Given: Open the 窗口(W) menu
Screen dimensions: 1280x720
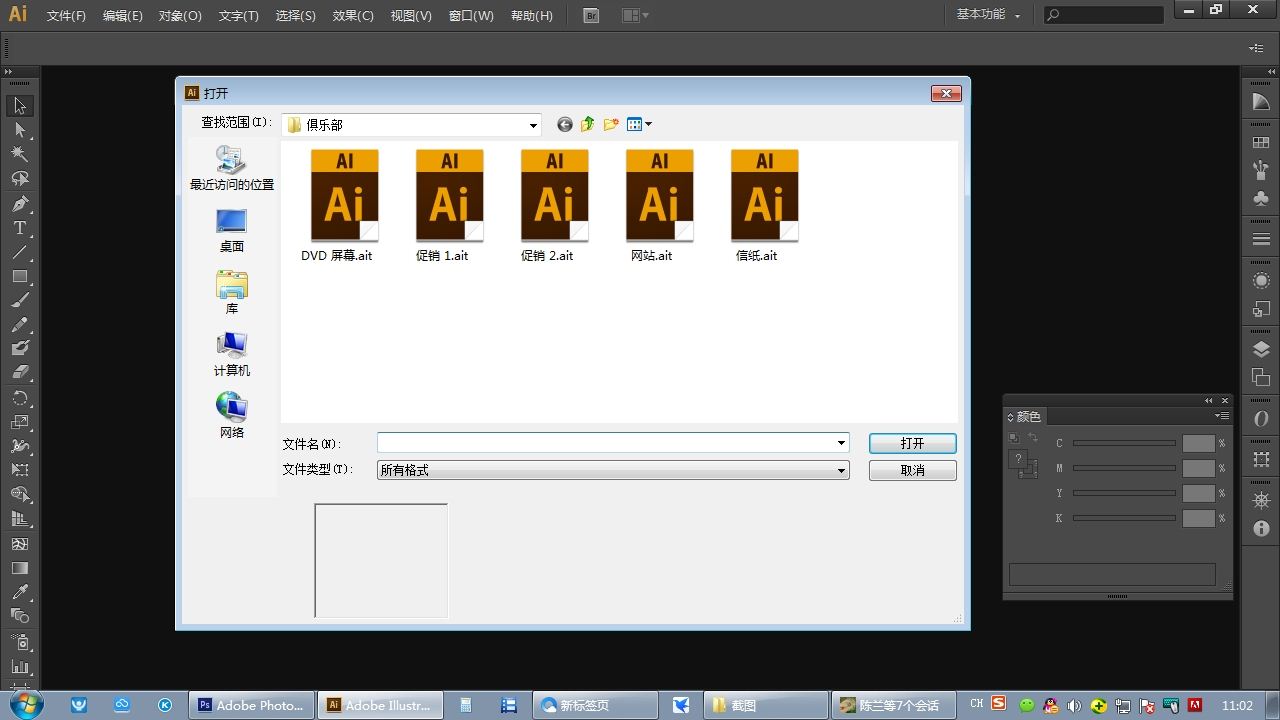Looking at the screenshot, I should [471, 16].
